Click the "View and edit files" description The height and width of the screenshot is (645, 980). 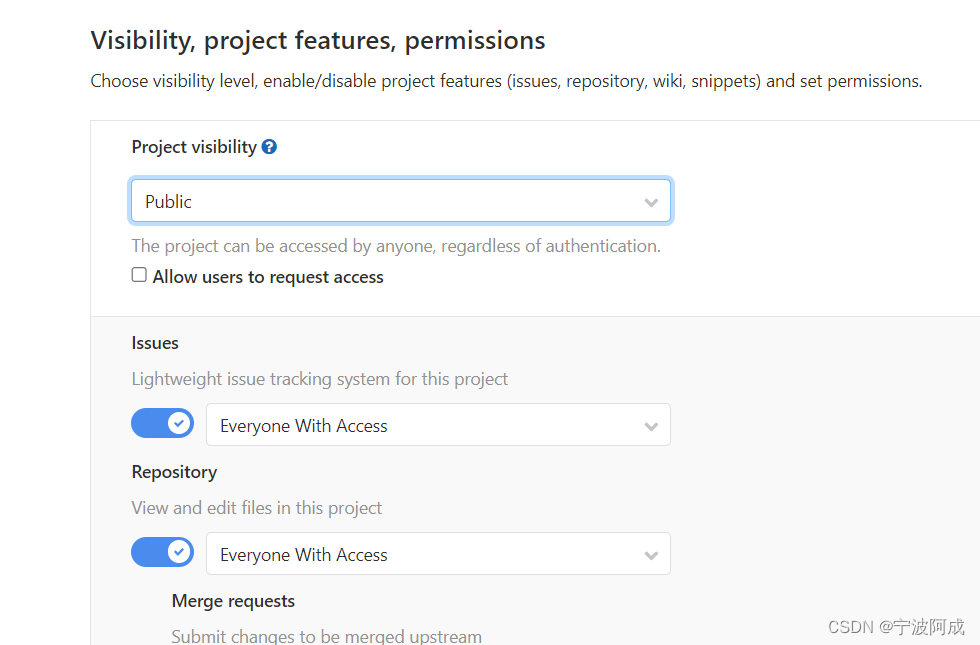click(257, 508)
